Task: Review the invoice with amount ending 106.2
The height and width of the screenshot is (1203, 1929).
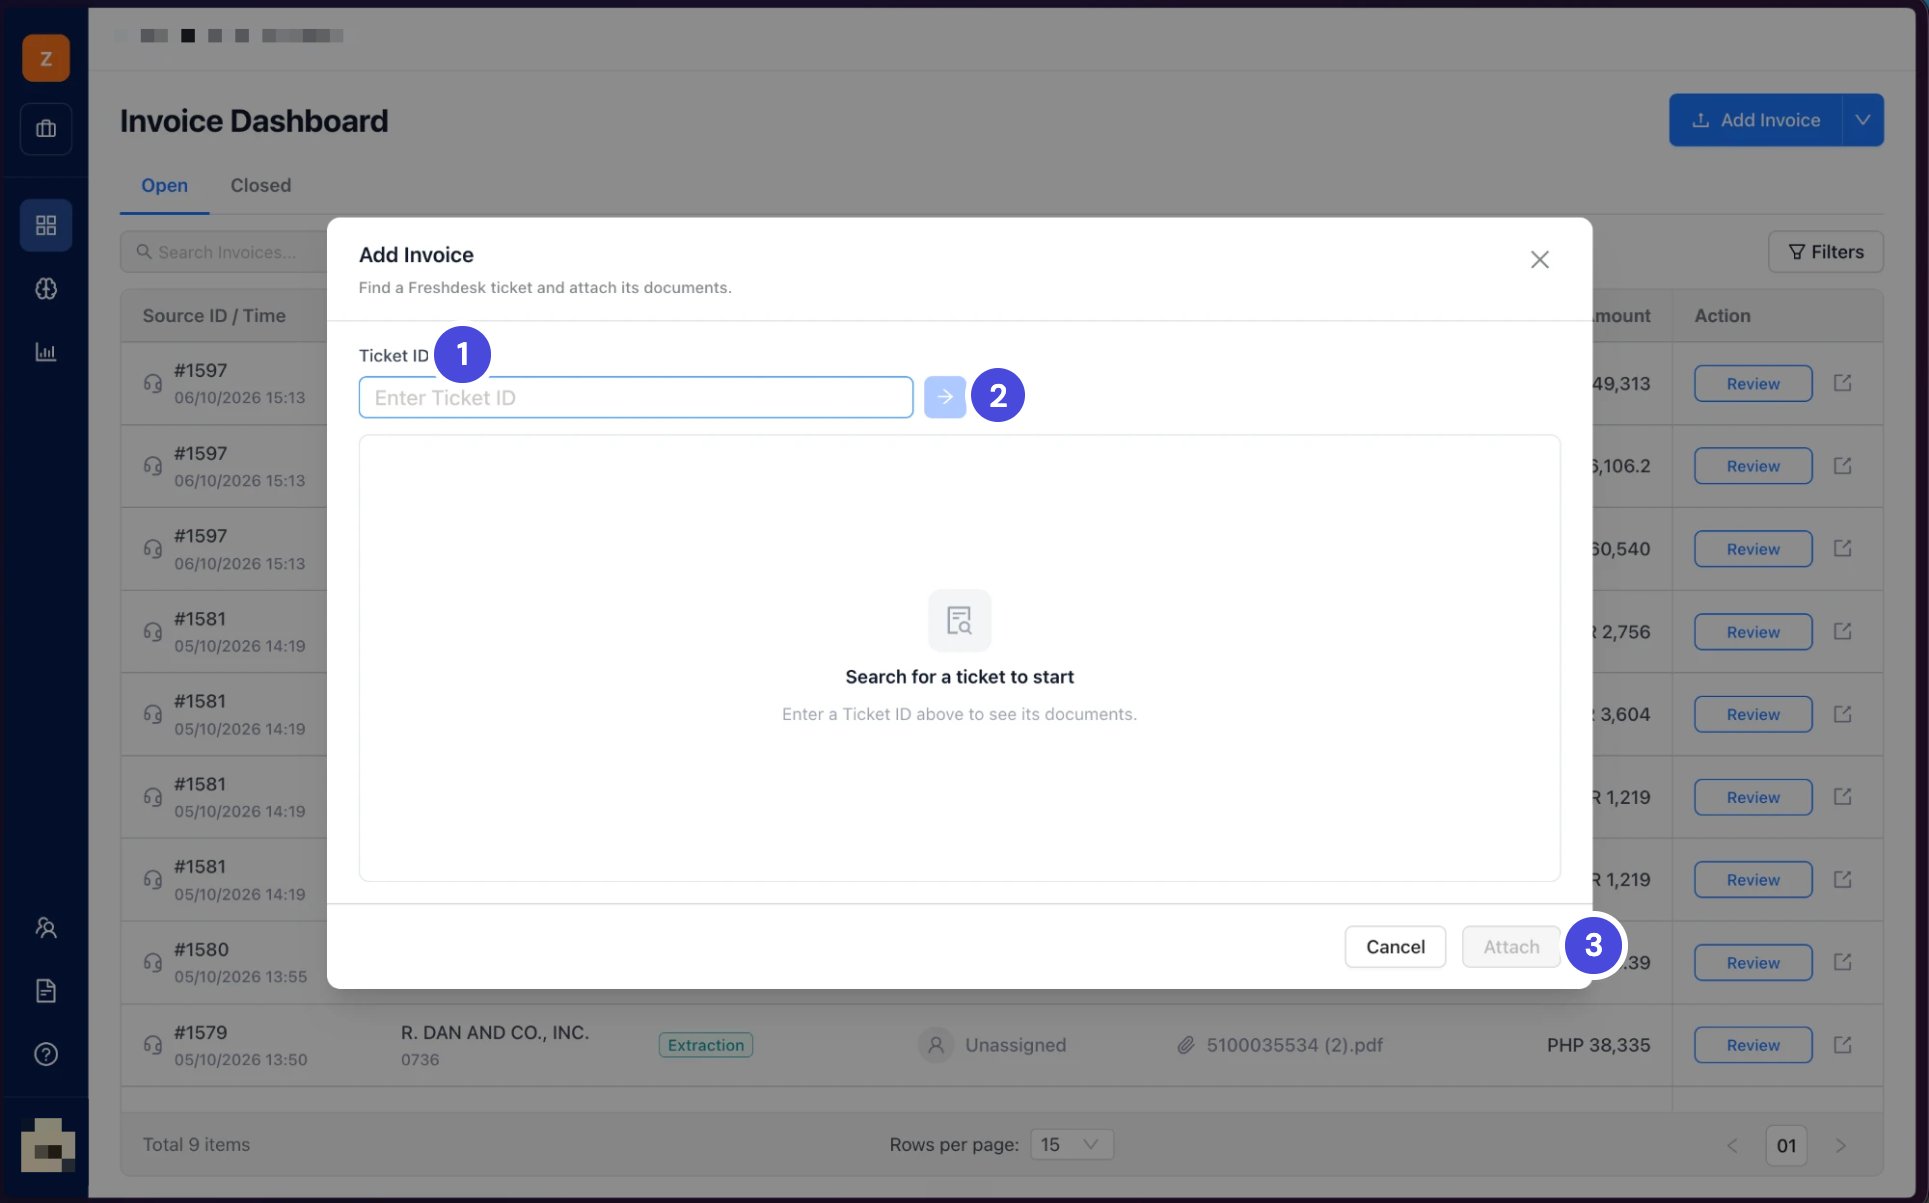Action: 1753,466
